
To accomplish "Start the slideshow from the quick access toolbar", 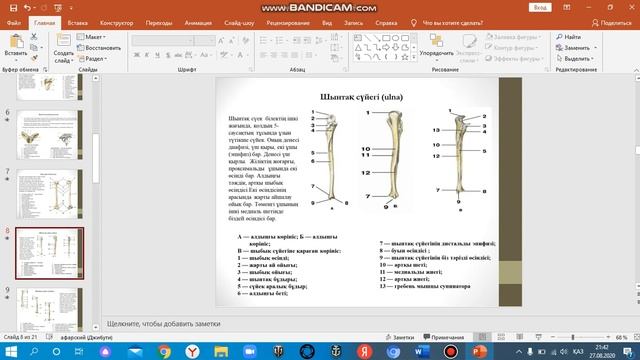I will 58,8.
